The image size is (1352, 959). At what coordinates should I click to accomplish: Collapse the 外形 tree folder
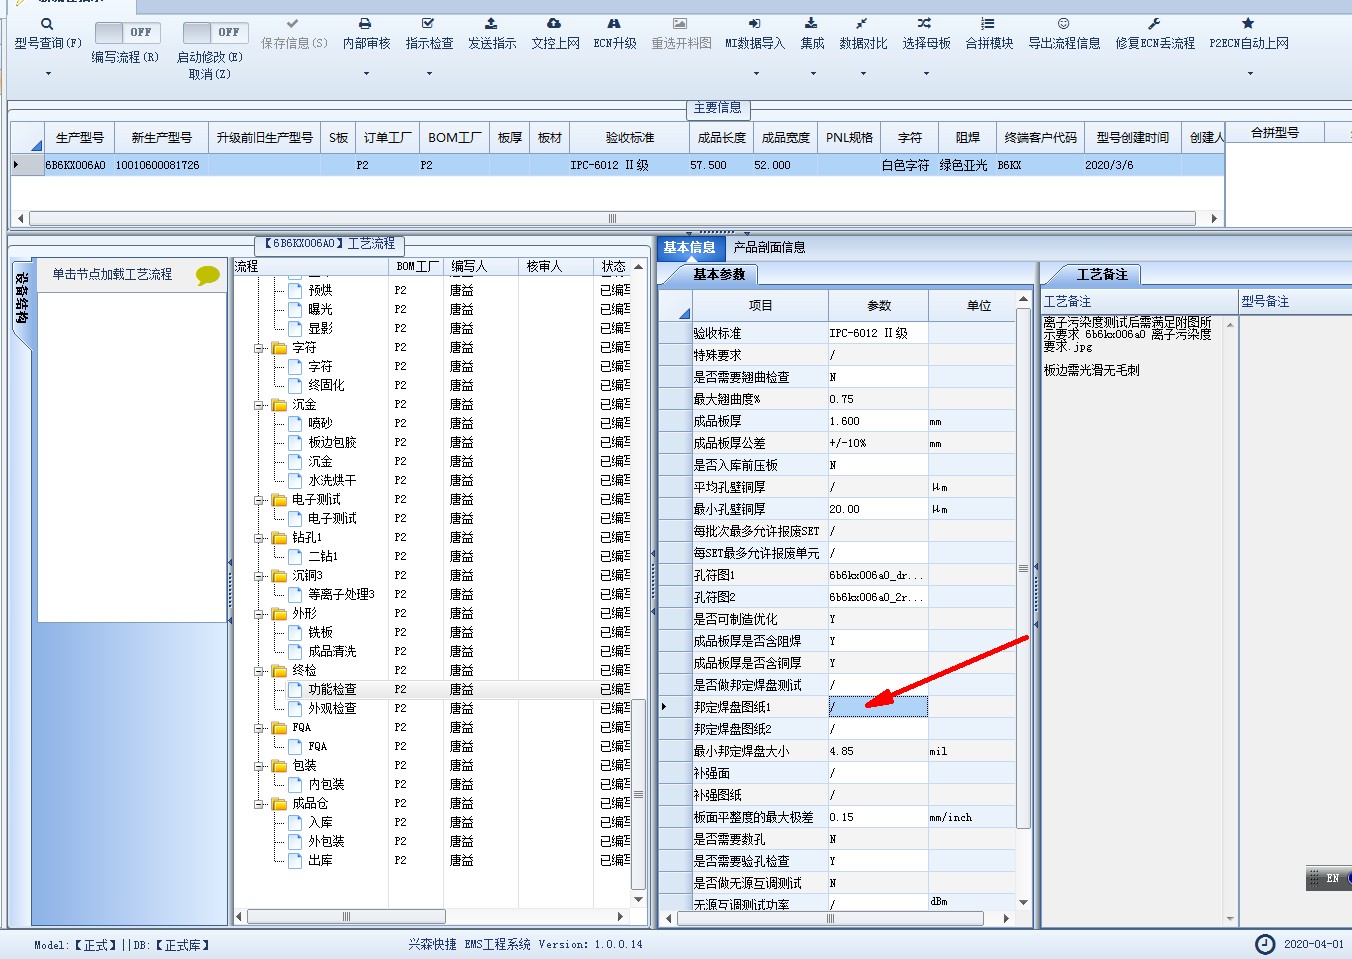click(x=259, y=614)
